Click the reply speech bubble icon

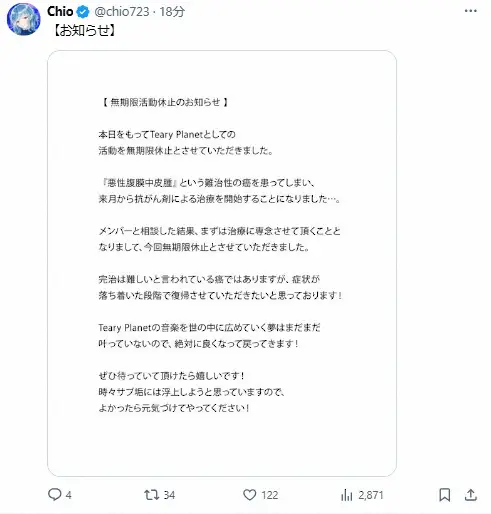(54, 495)
